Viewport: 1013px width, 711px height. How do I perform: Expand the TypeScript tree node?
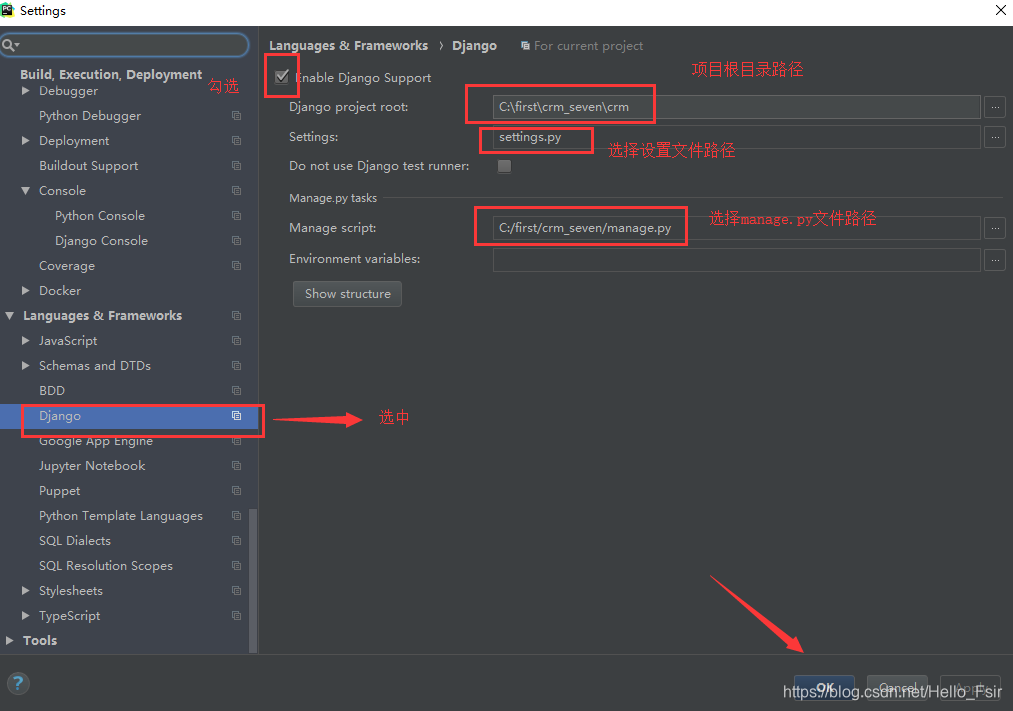[26, 615]
